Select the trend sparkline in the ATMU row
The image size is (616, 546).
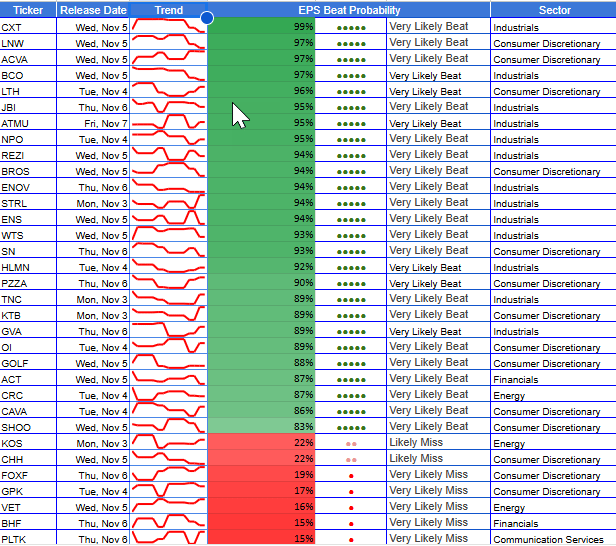[x=169, y=122]
